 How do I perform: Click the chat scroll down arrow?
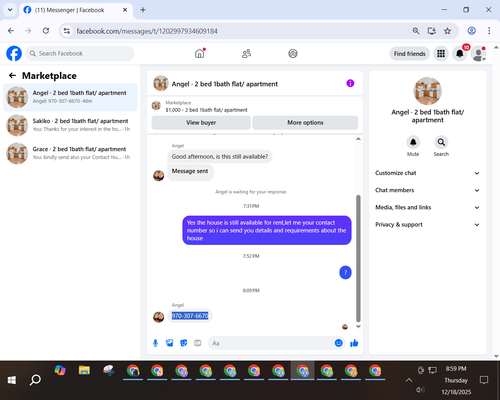tap(358, 327)
